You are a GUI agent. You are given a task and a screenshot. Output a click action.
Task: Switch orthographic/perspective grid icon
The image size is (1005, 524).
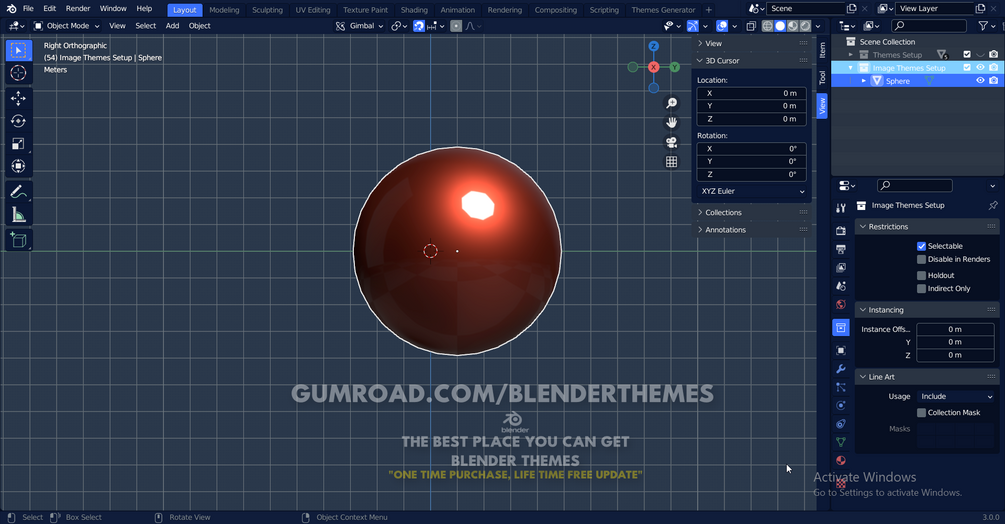pos(671,162)
